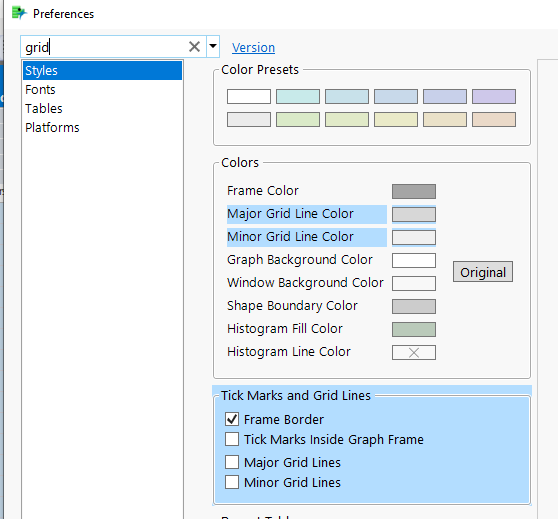Choose the light blue color preset
558x519 pixels.
coord(347,96)
